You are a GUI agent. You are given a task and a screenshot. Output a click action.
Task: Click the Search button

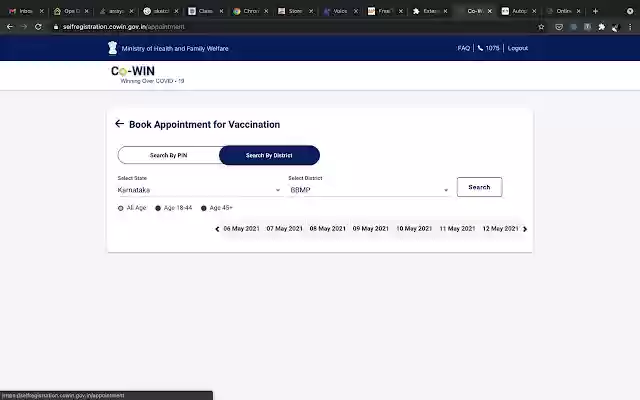pos(479,187)
